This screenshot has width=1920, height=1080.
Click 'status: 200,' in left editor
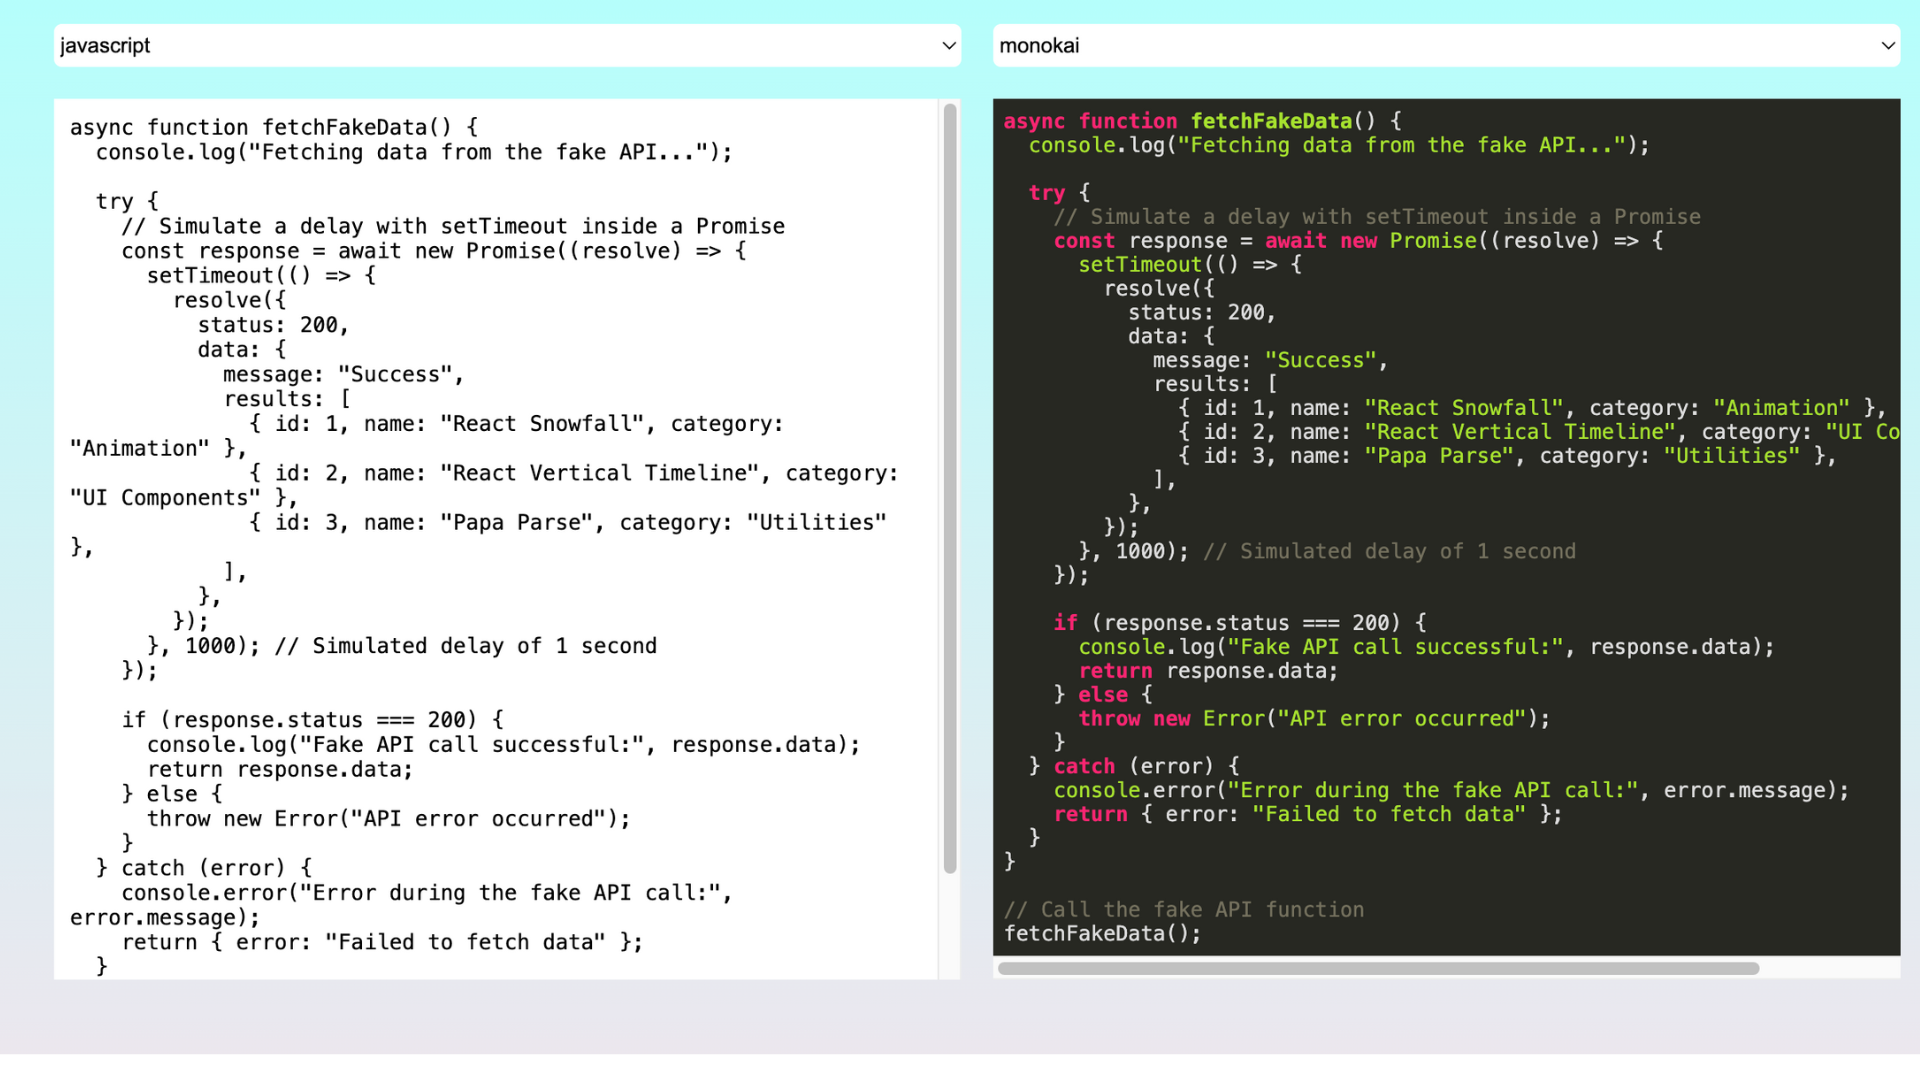tap(273, 326)
